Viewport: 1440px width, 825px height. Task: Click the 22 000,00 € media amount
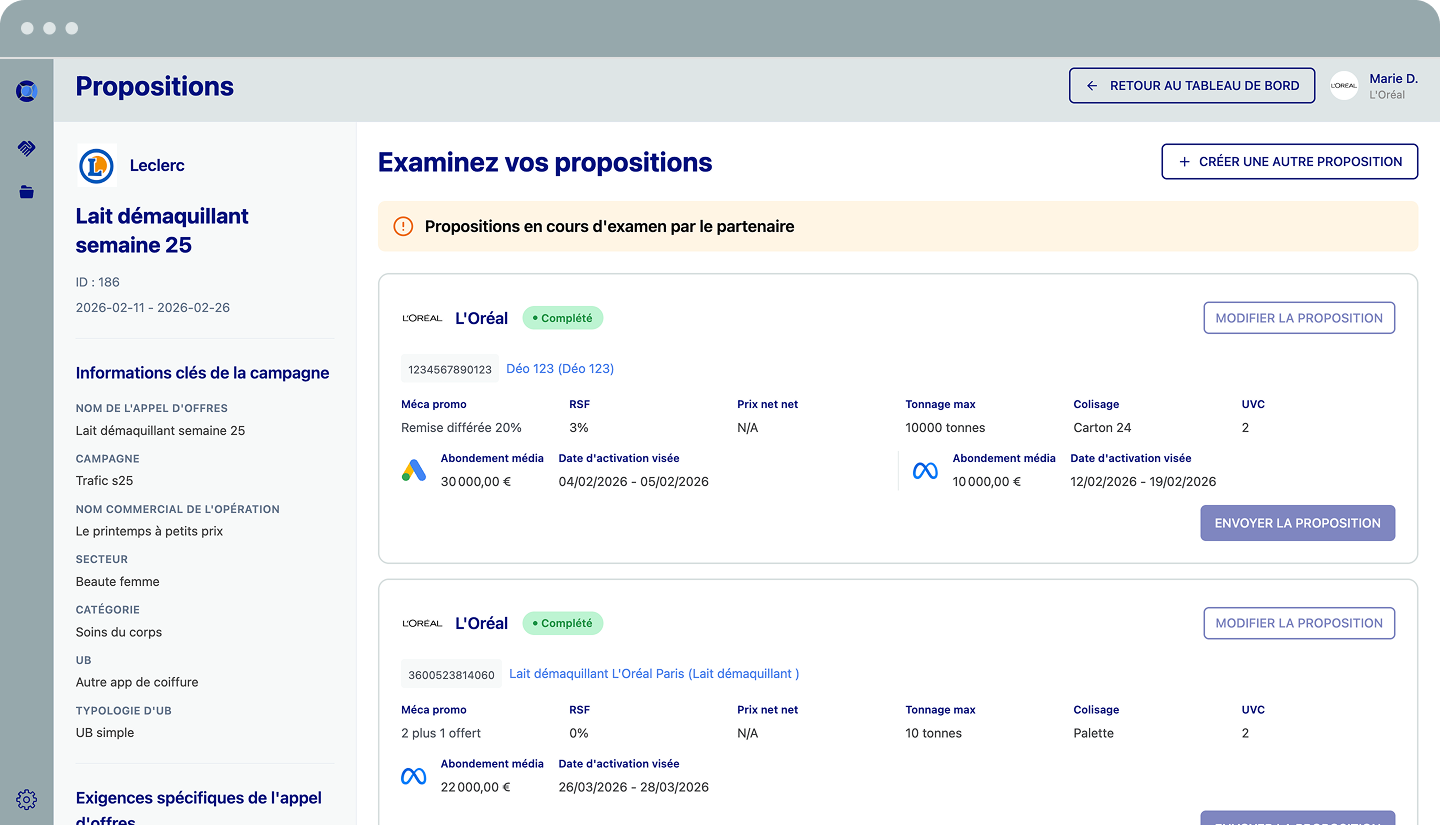476,787
